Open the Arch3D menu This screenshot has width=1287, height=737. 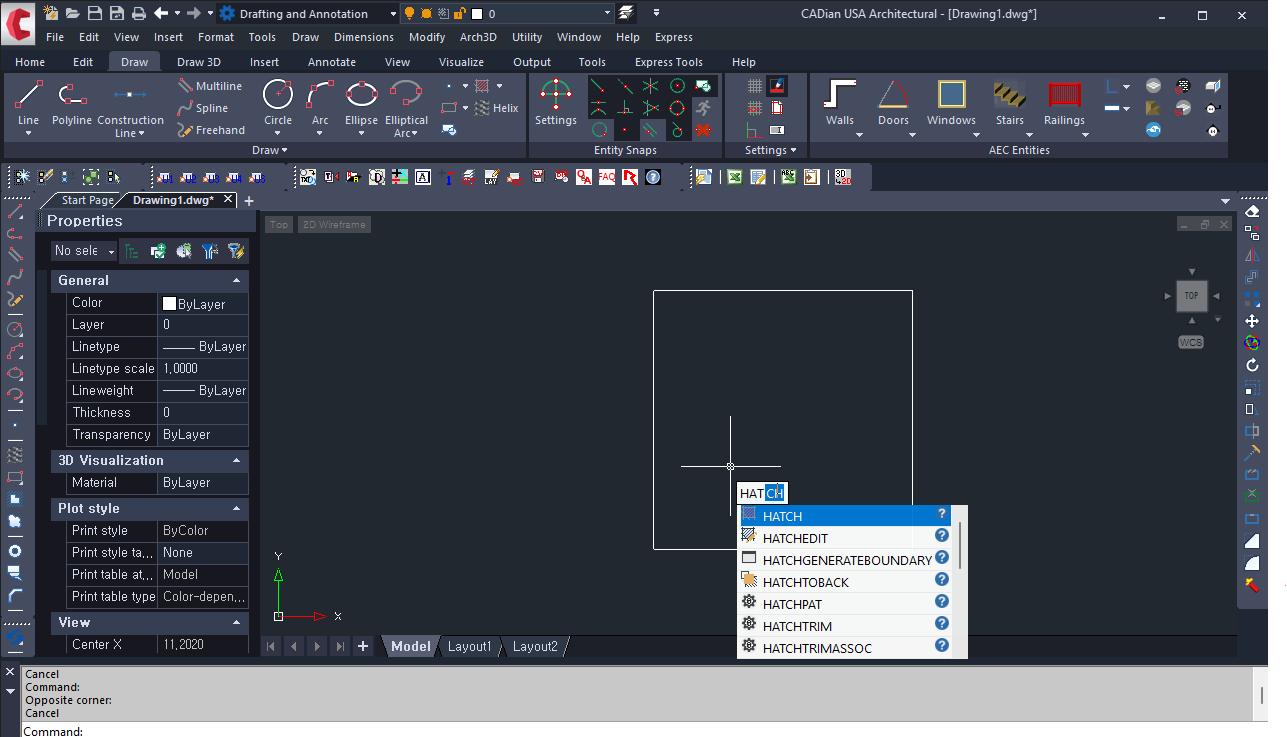pos(478,37)
